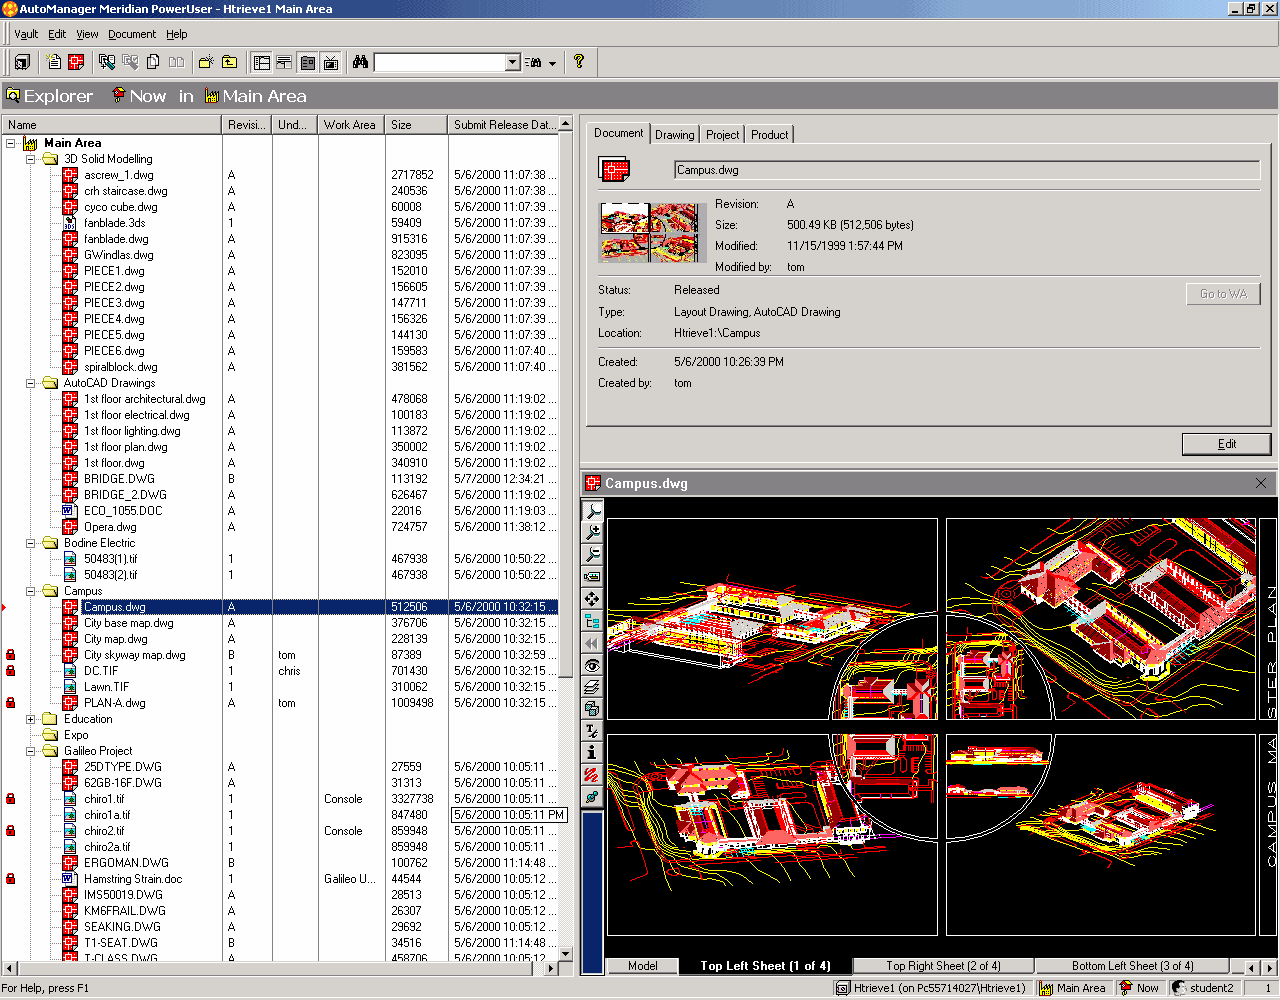Collapse the Campus folder
The height and width of the screenshot is (1000, 1280).
pyautogui.click(x=30, y=591)
